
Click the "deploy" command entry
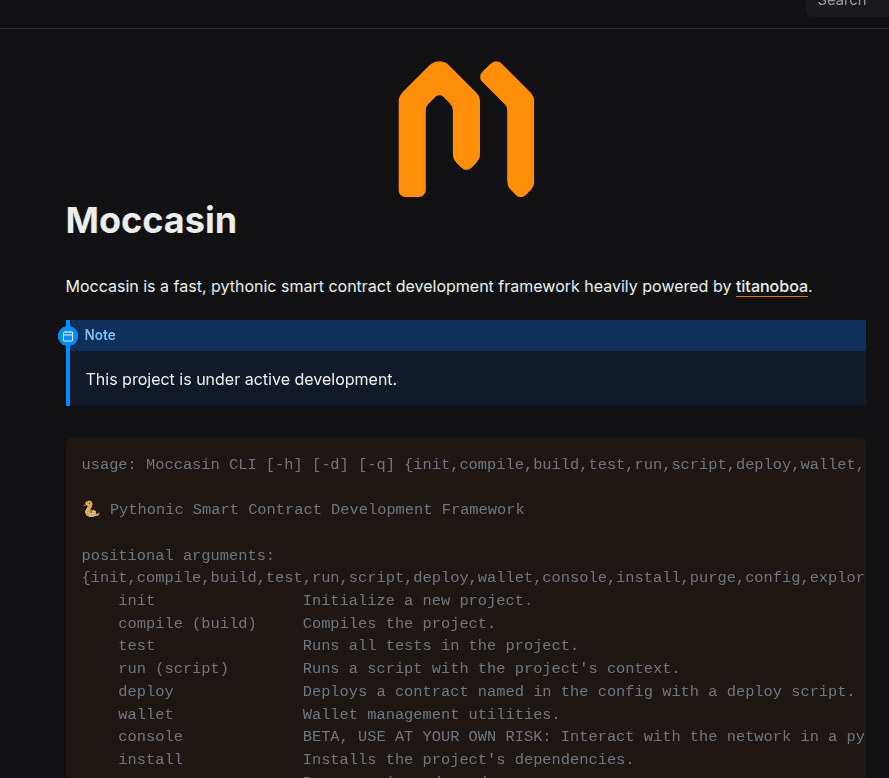click(145, 691)
